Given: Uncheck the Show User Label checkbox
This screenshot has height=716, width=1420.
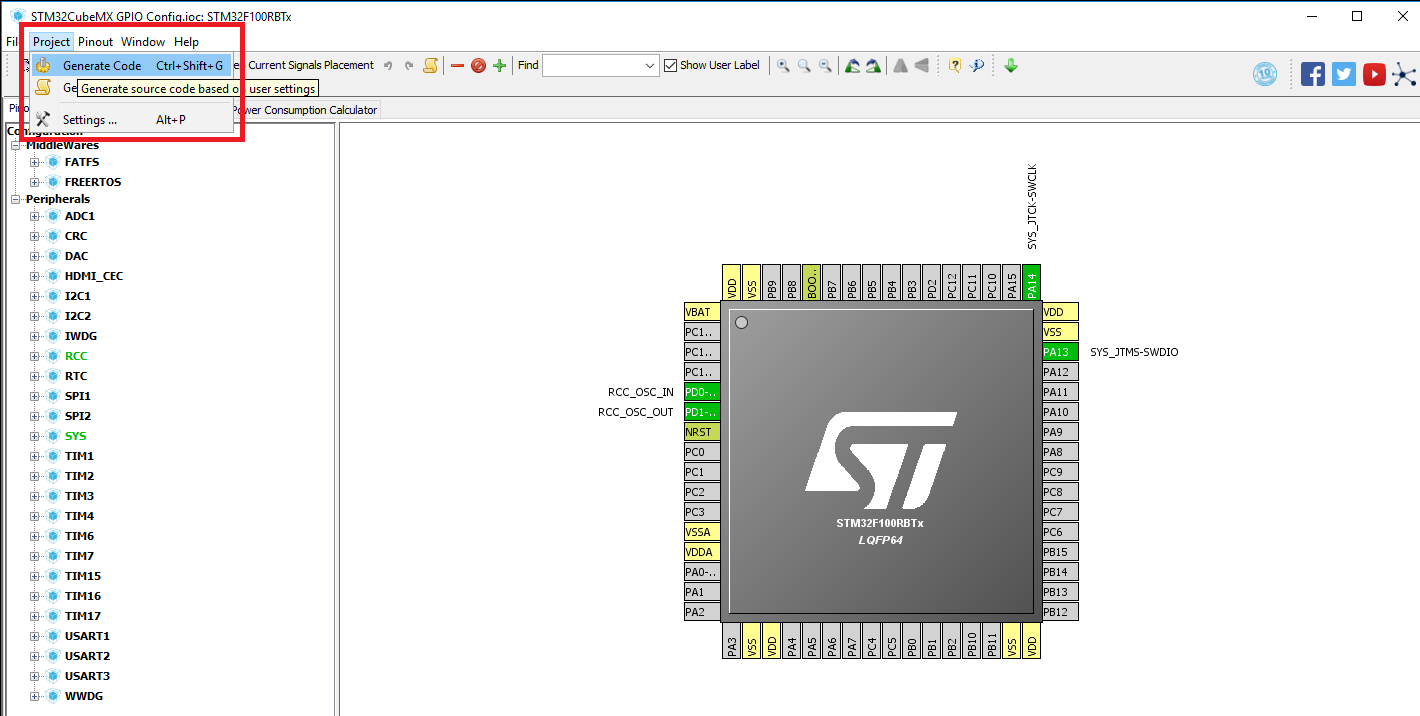Looking at the screenshot, I should pos(669,65).
